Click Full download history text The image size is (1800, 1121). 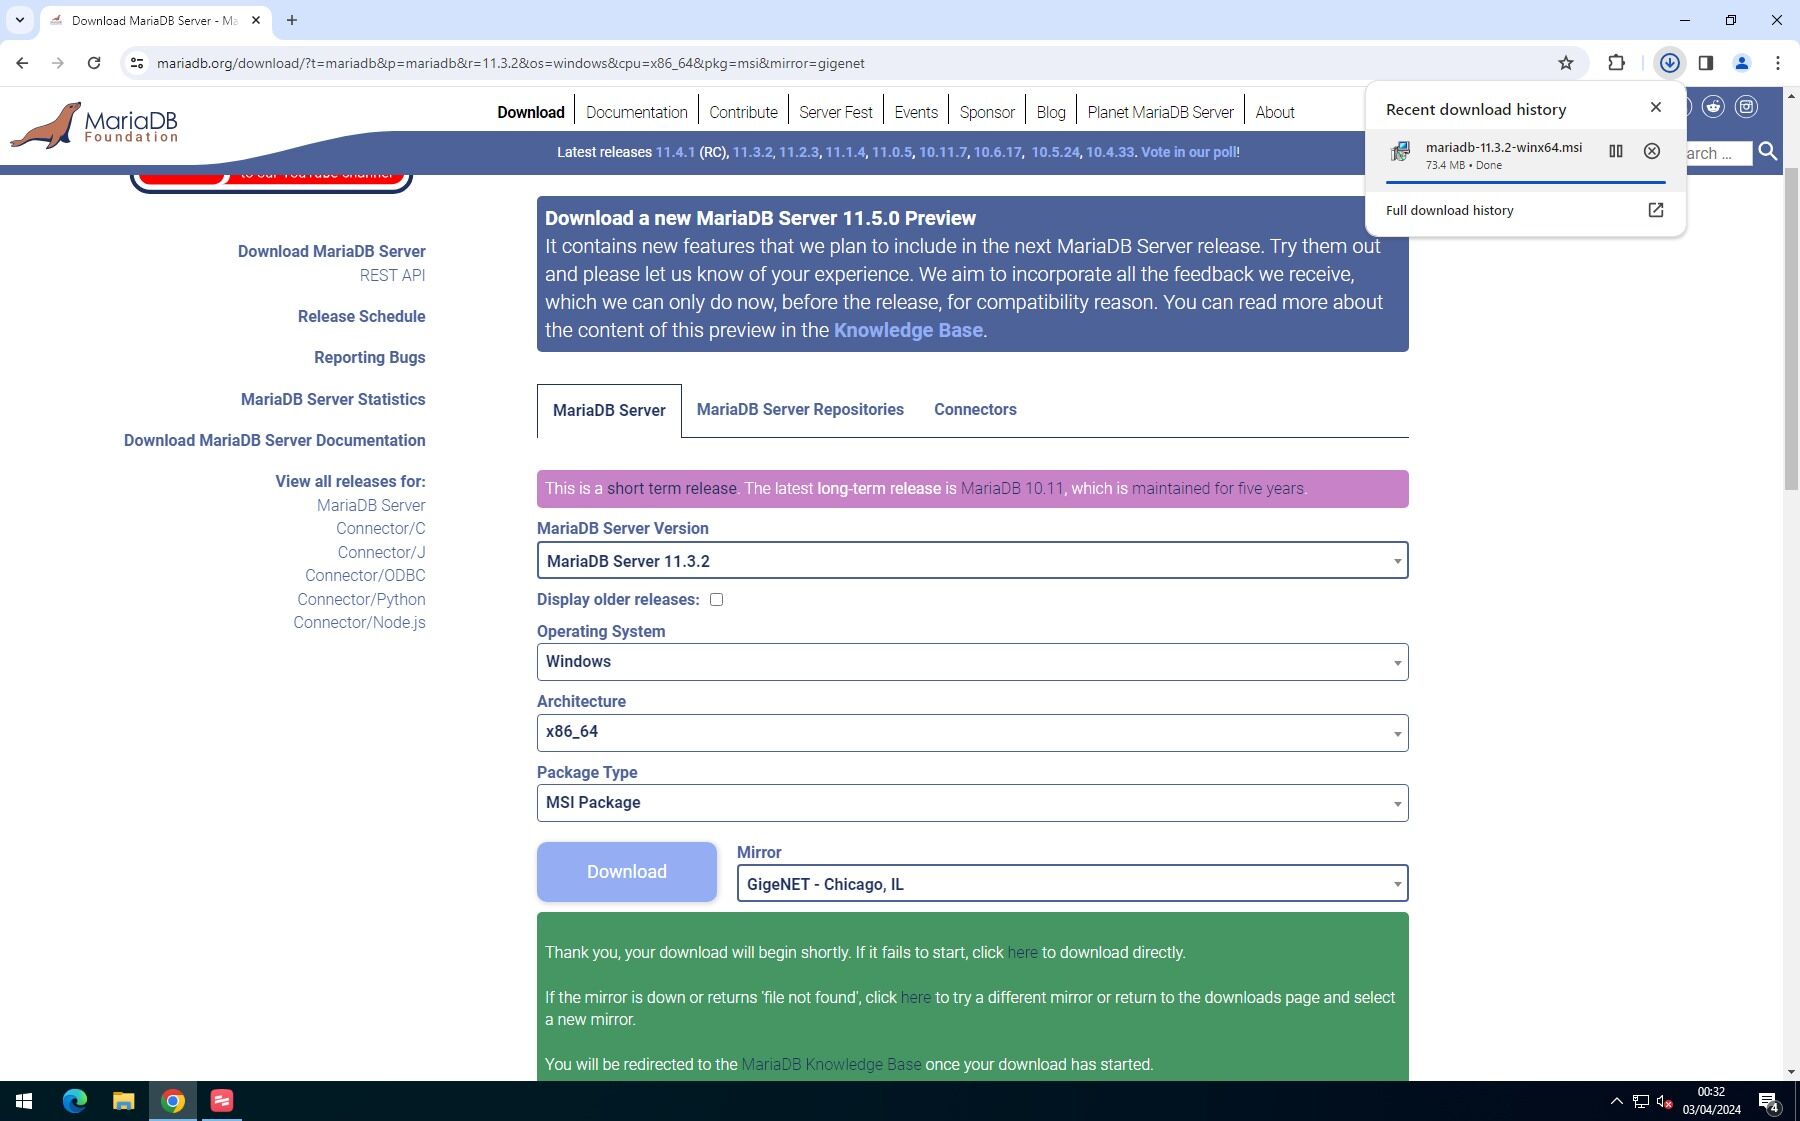[x=1449, y=210]
